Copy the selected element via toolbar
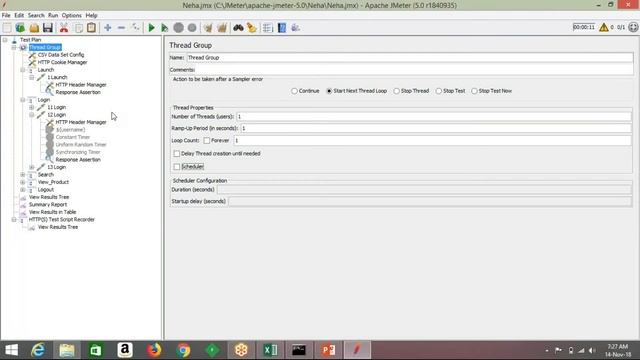 pyautogui.click(x=78, y=28)
